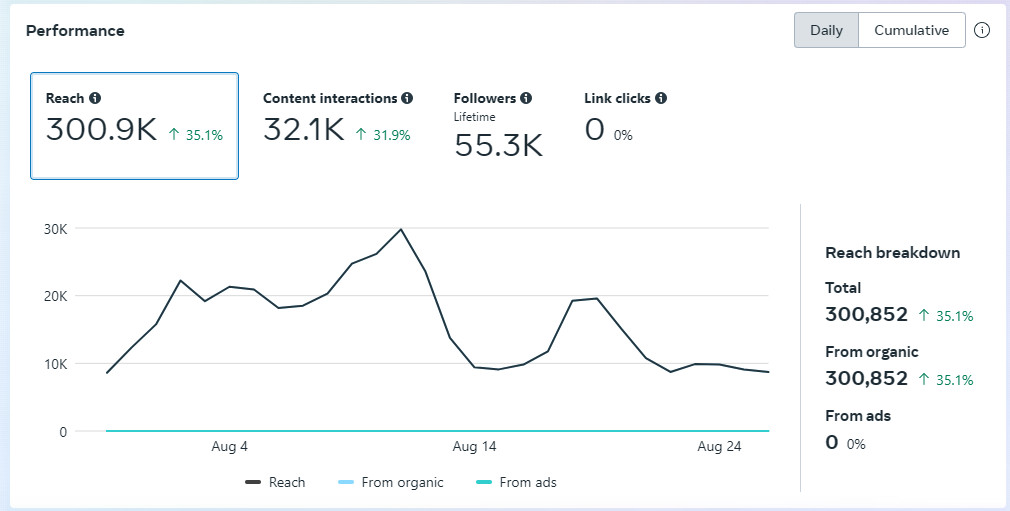The image size is (1010, 511).
Task: Click the Reach line peak near 30K
Action: pos(401,229)
